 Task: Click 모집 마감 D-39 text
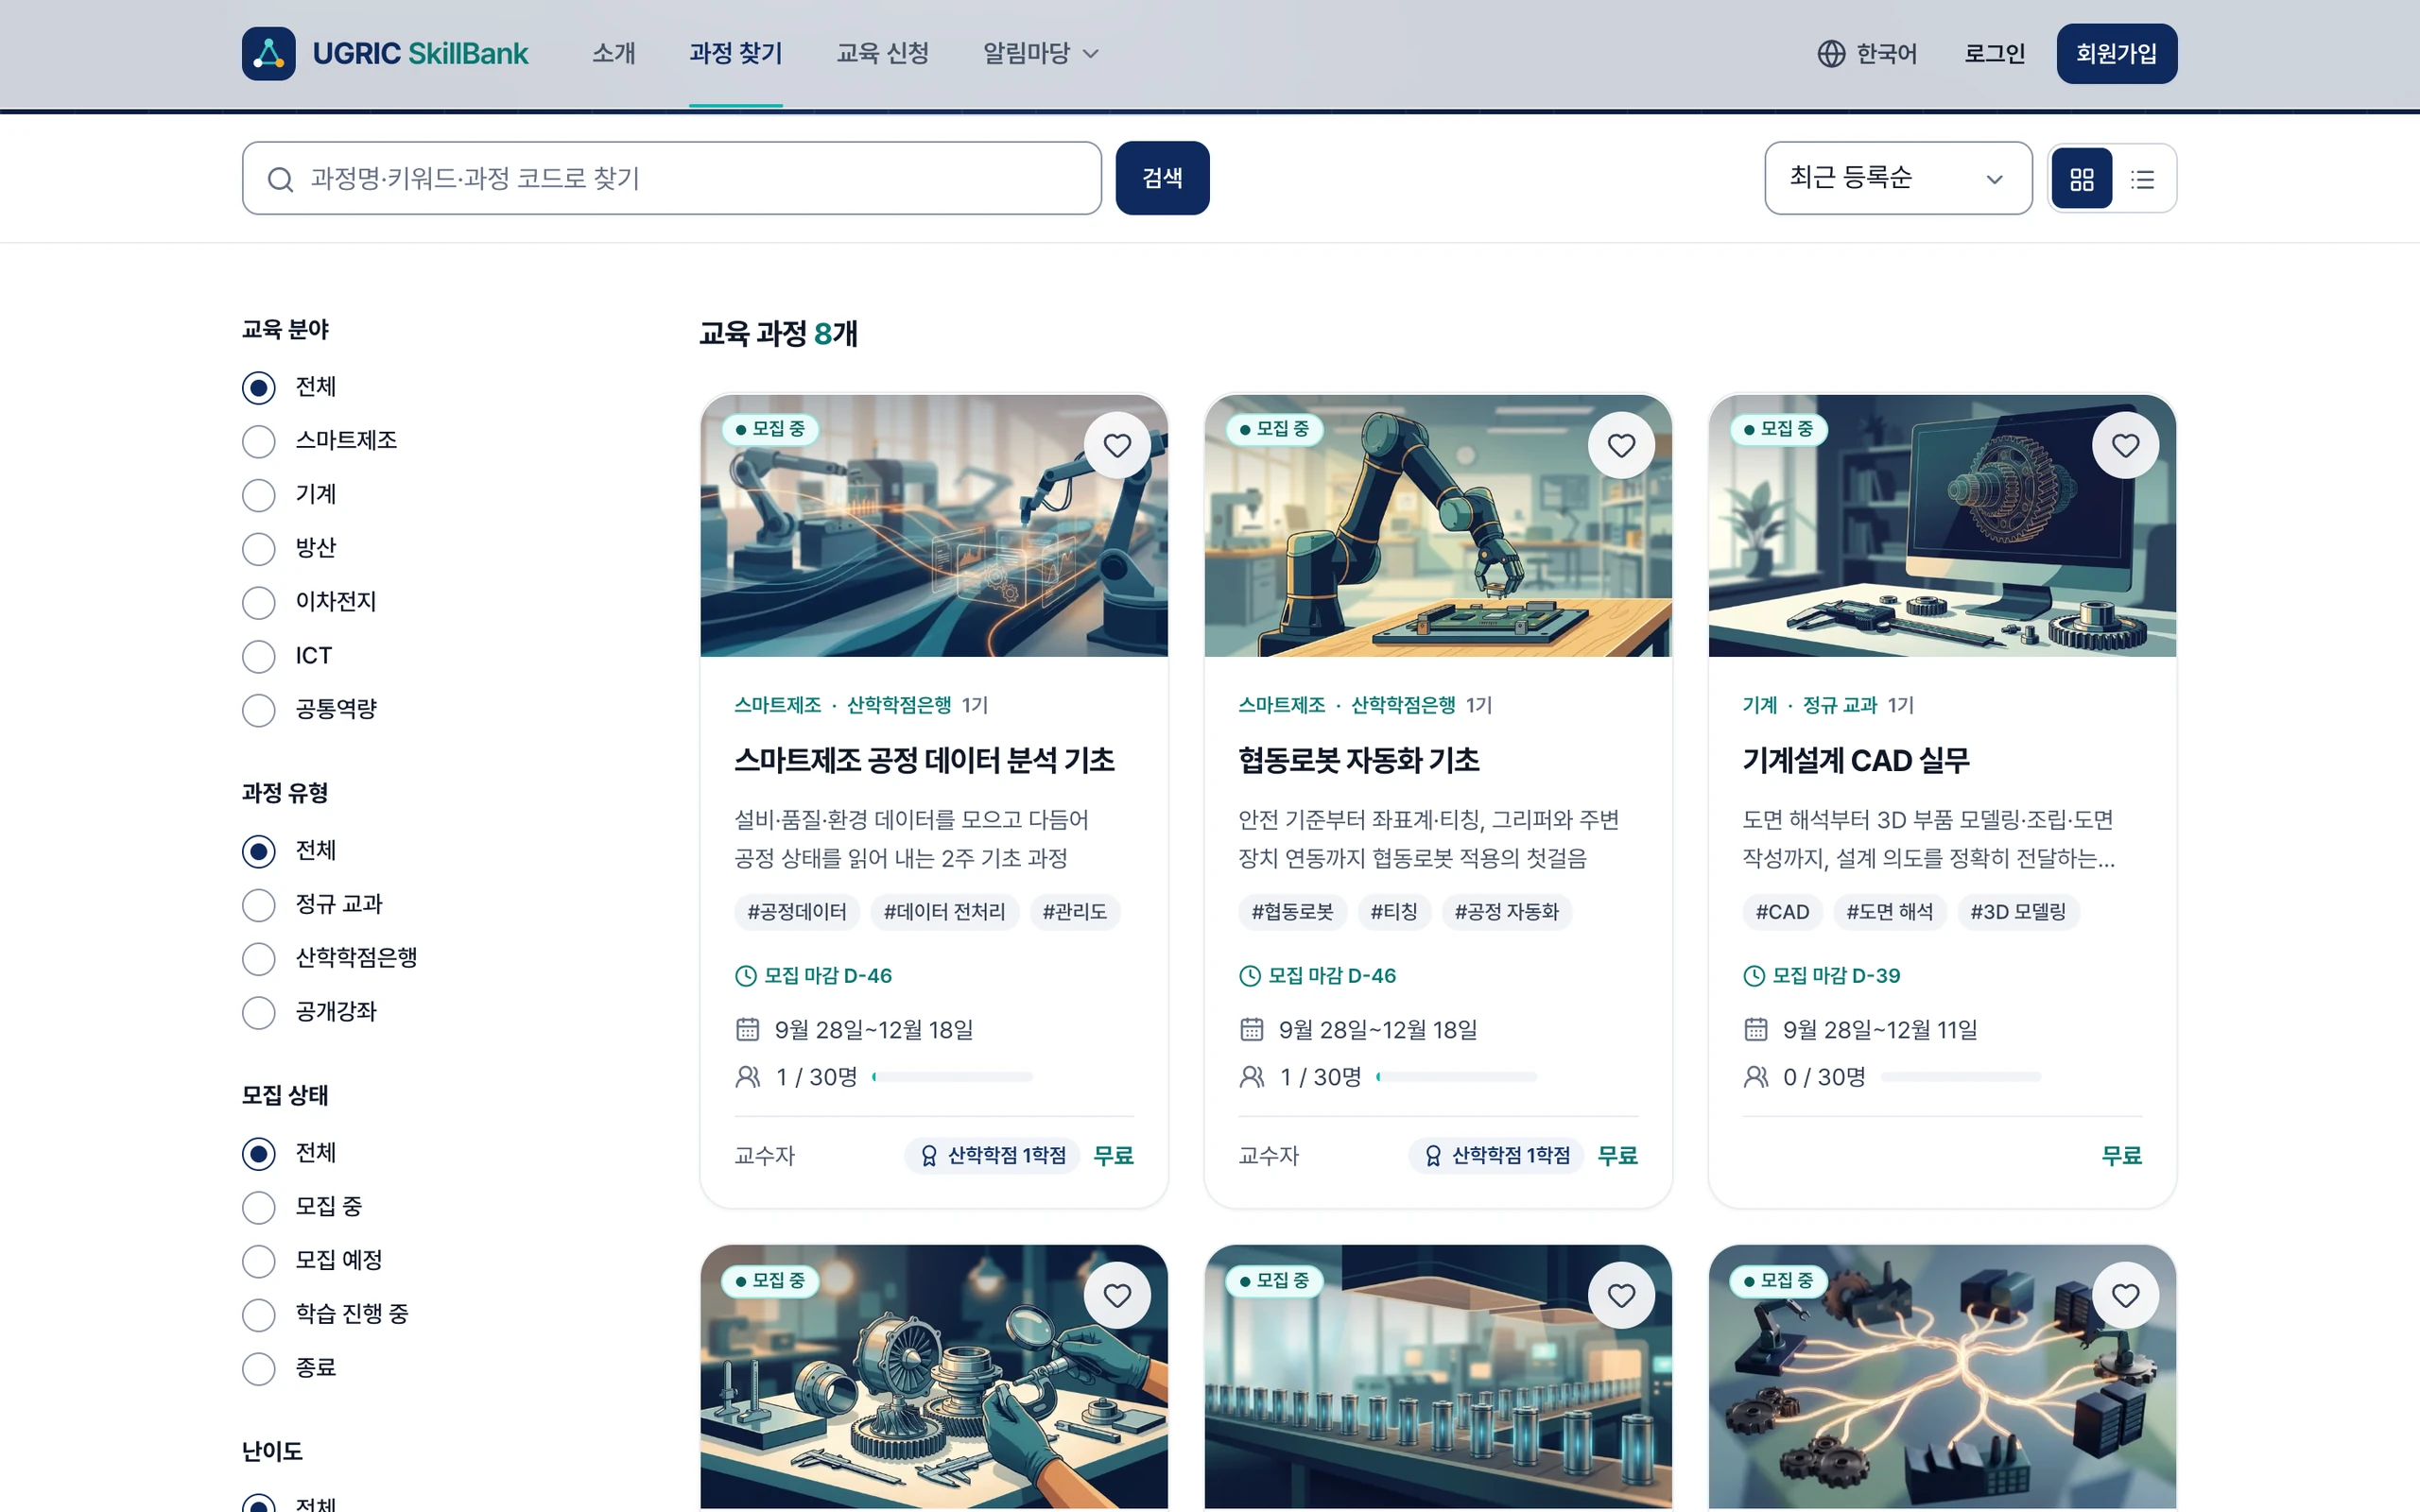pos(1836,976)
